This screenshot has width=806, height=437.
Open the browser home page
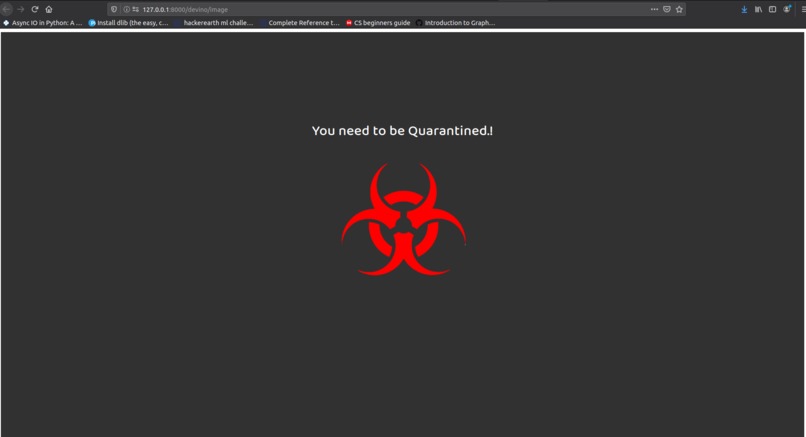click(x=49, y=9)
